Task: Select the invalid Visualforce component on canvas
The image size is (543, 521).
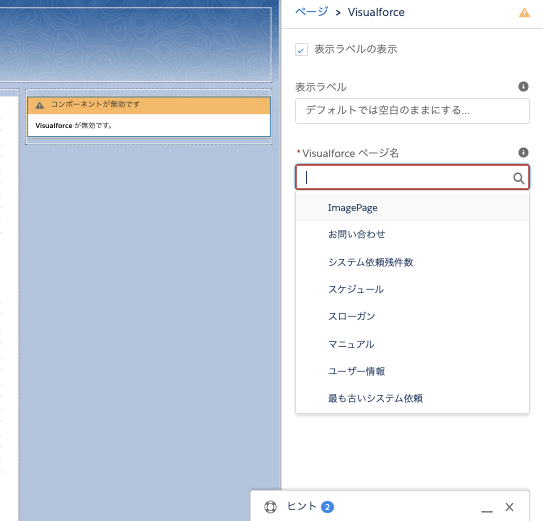Action: point(149,117)
